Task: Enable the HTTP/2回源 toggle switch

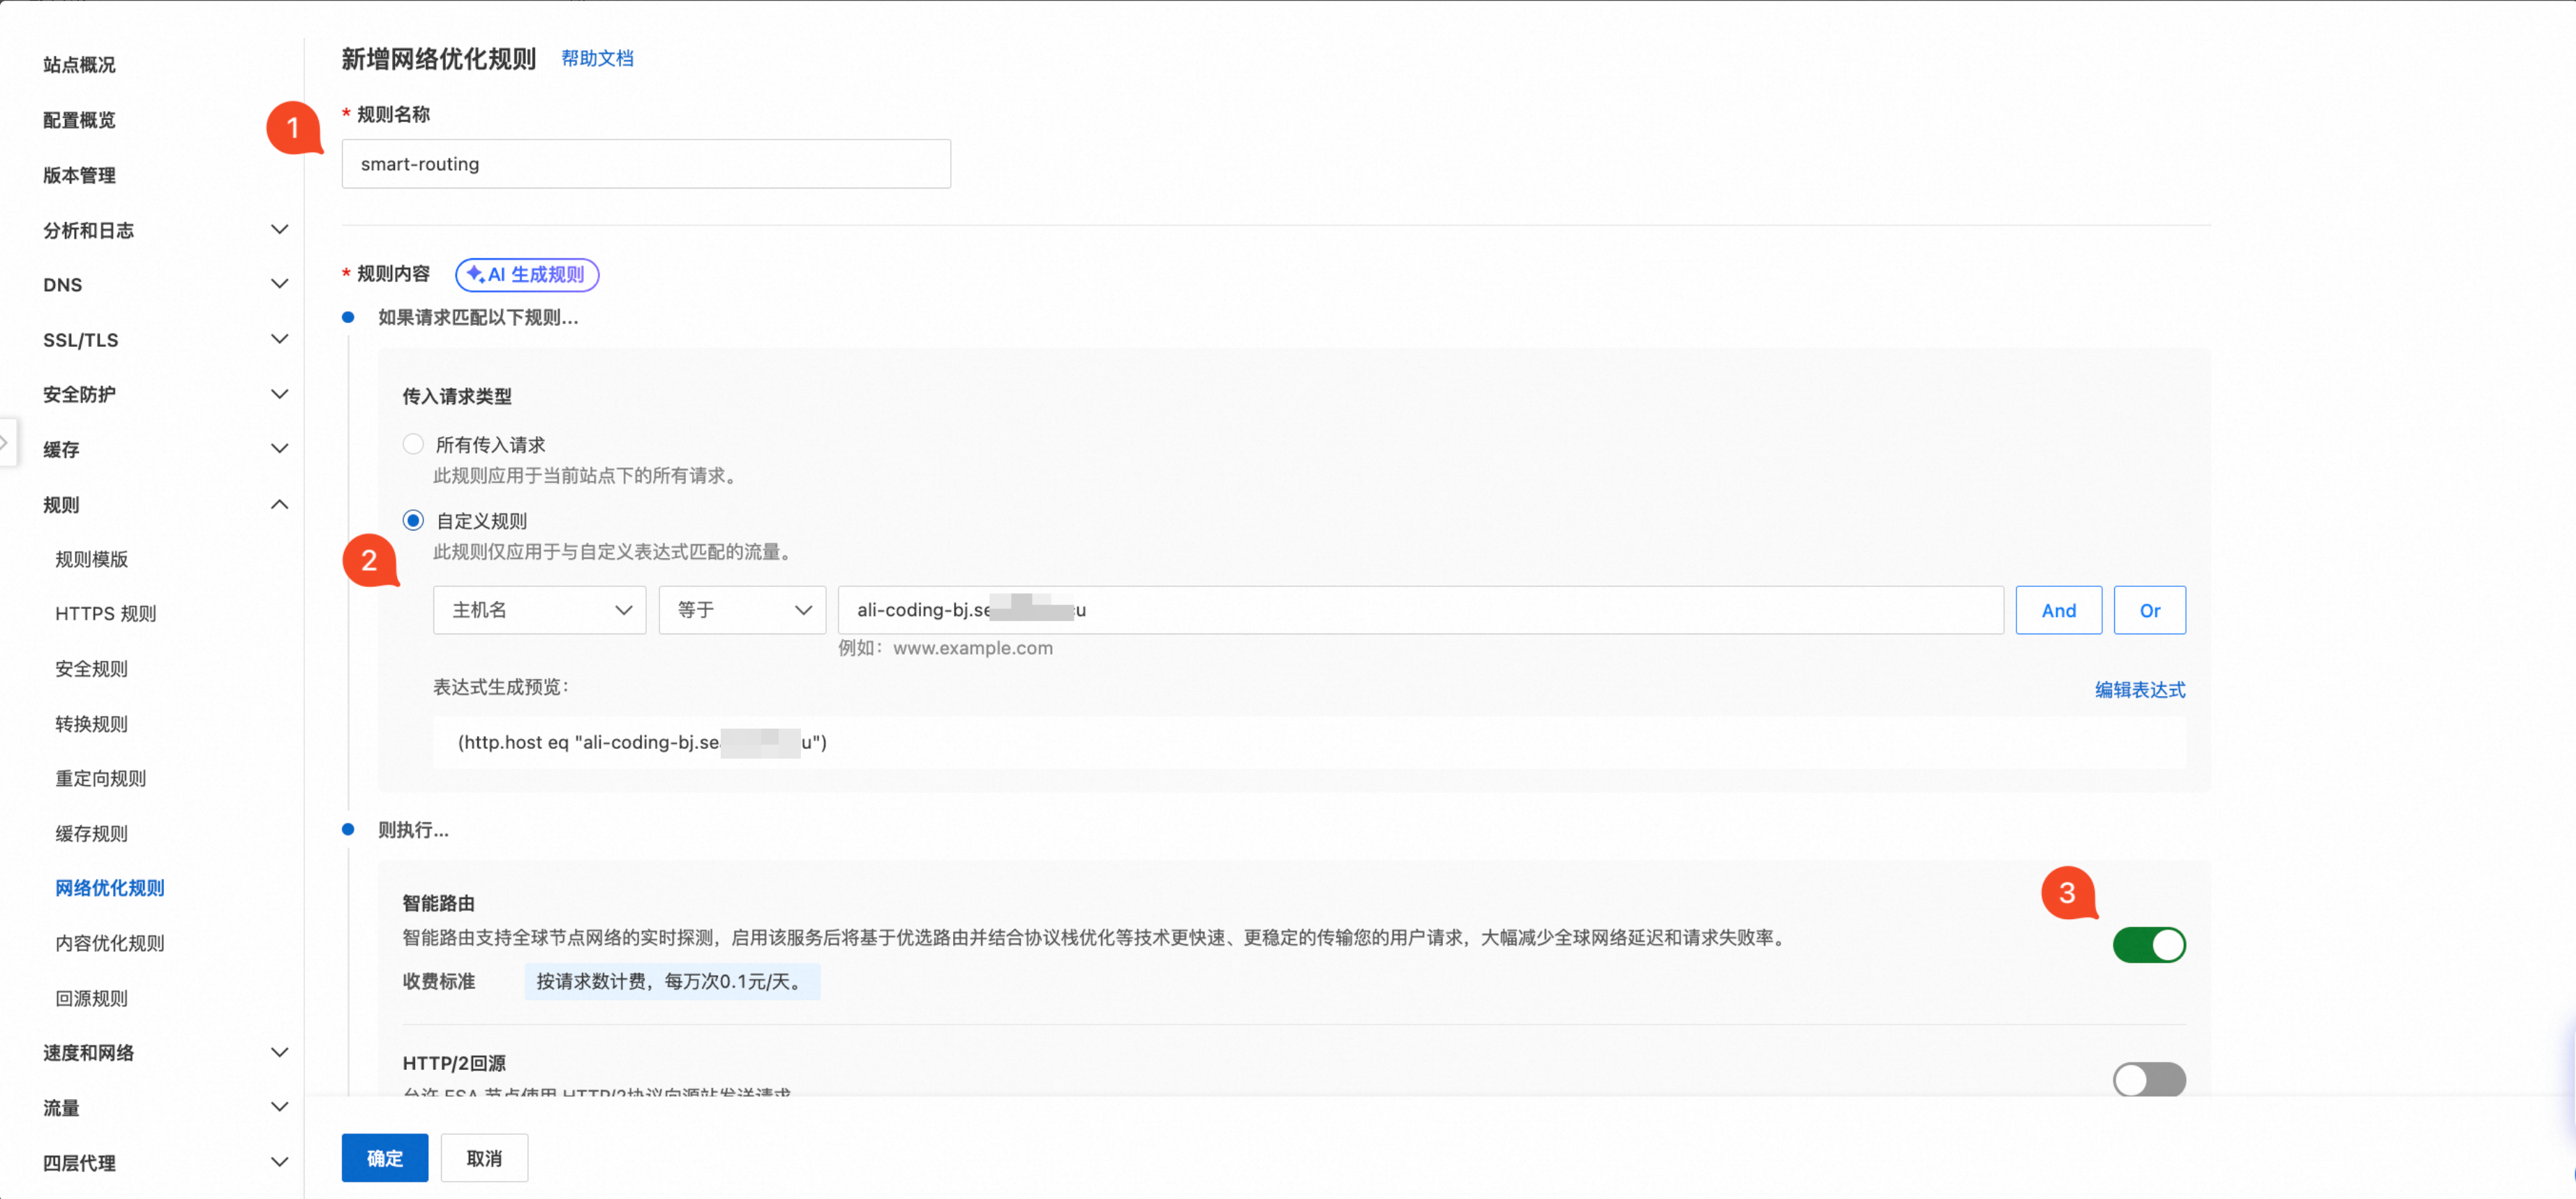Action: point(2148,1079)
